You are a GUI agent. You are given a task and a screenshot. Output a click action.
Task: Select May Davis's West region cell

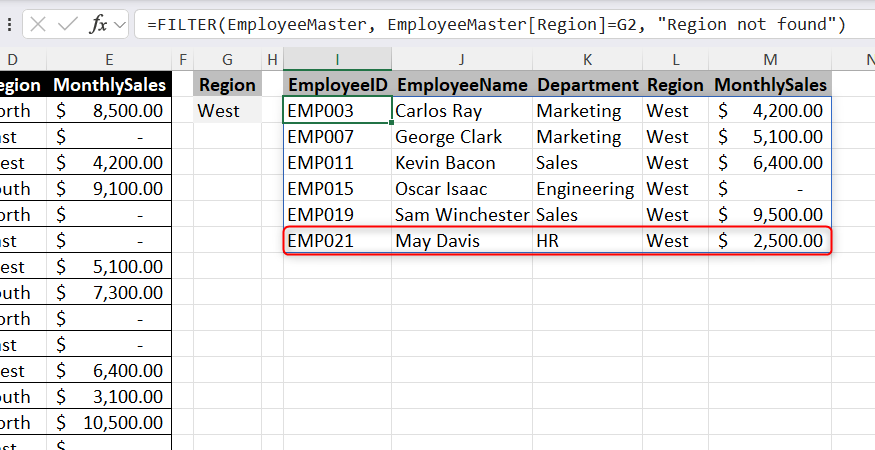tap(675, 241)
